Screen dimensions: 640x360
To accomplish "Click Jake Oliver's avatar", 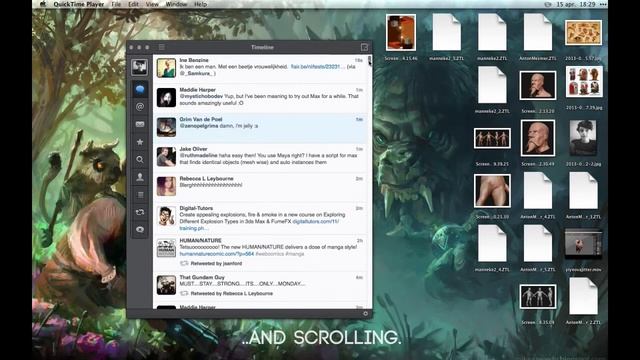I will click(166, 157).
